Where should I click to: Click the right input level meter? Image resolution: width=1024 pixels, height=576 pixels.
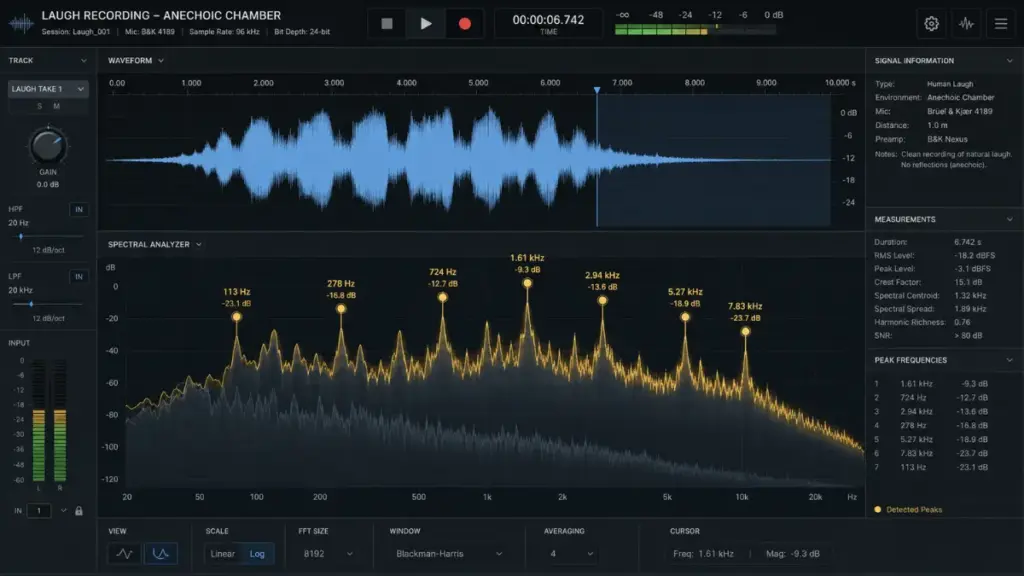[x=59, y=420]
